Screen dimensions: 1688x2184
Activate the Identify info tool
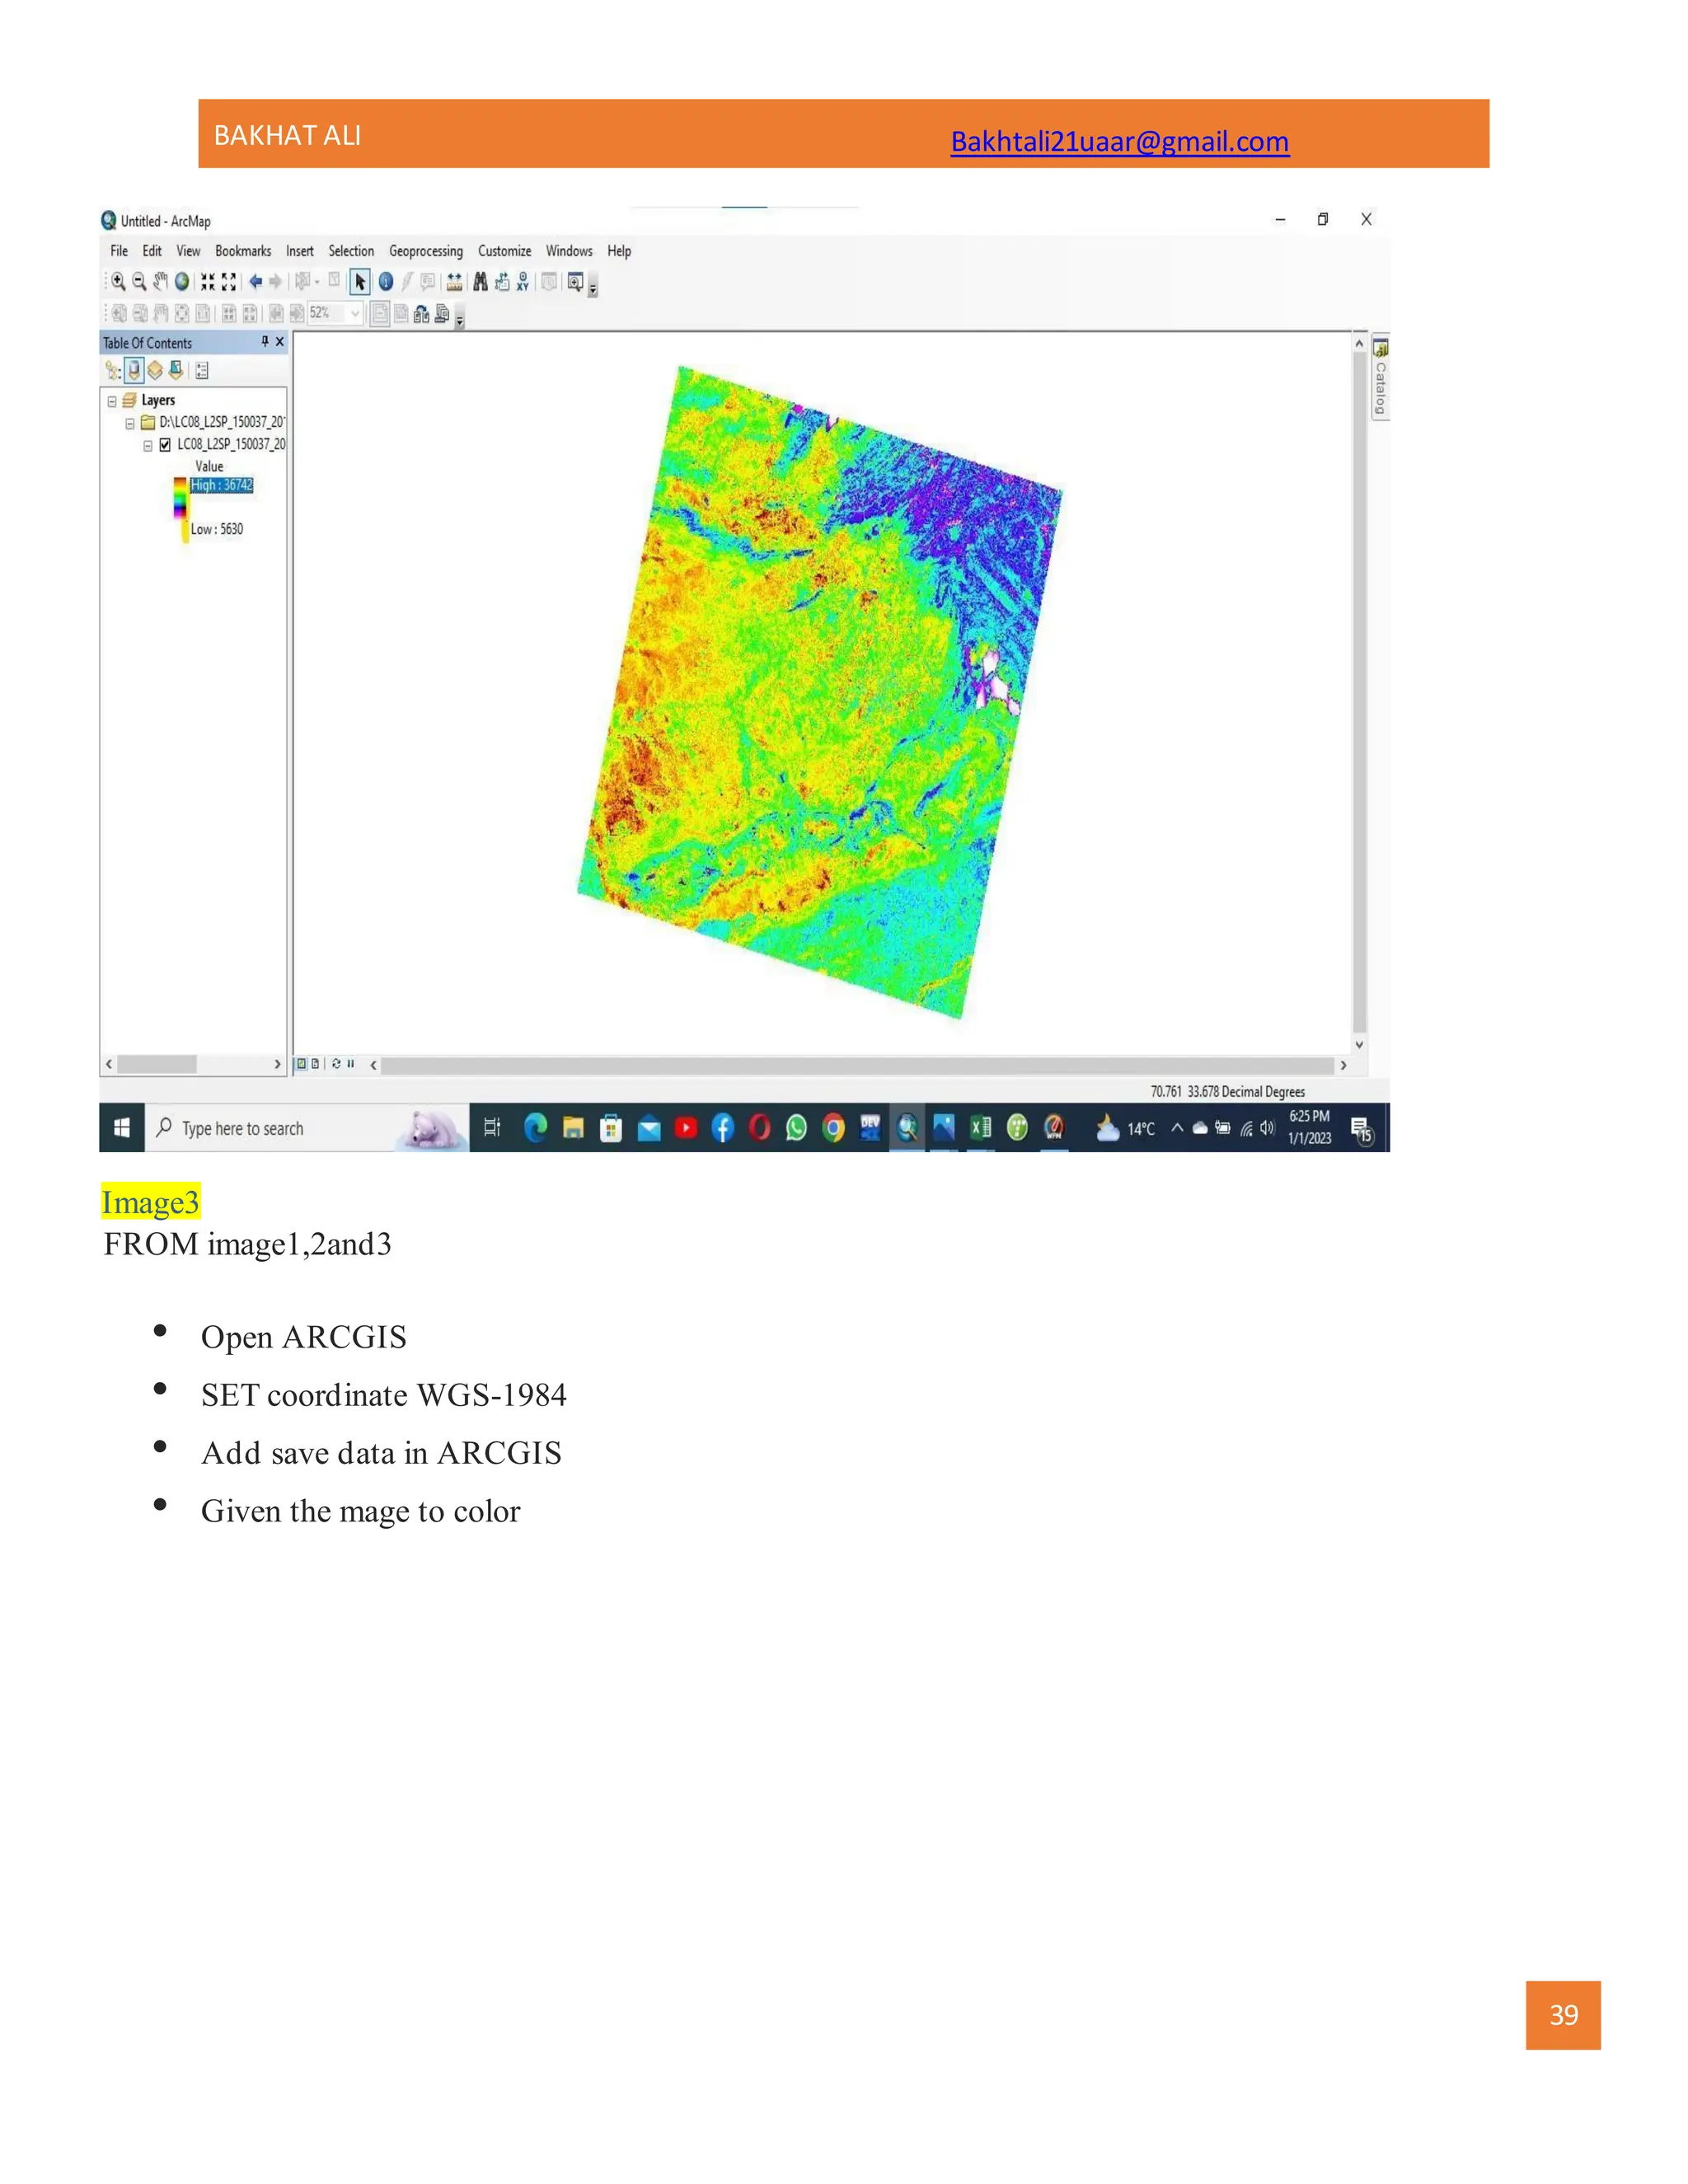click(x=385, y=282)
